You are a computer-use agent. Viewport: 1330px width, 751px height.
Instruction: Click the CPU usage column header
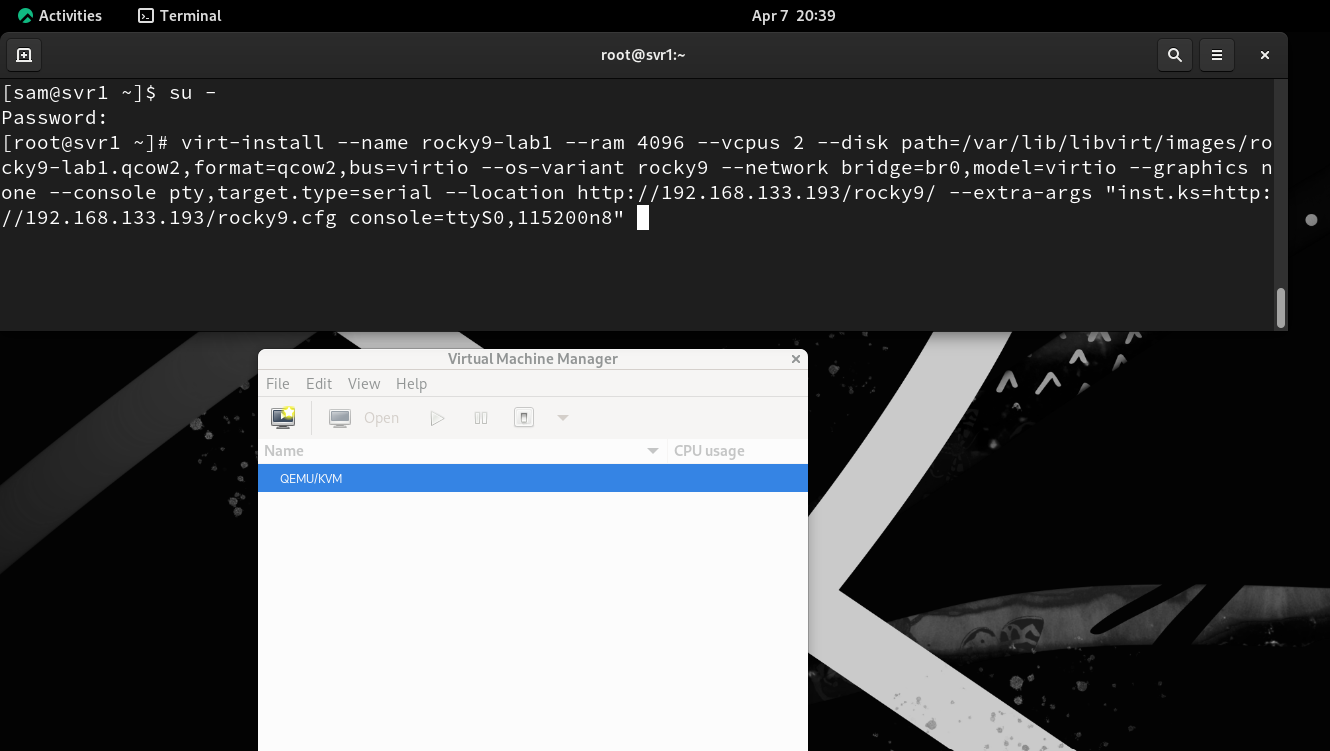point(709,451)
